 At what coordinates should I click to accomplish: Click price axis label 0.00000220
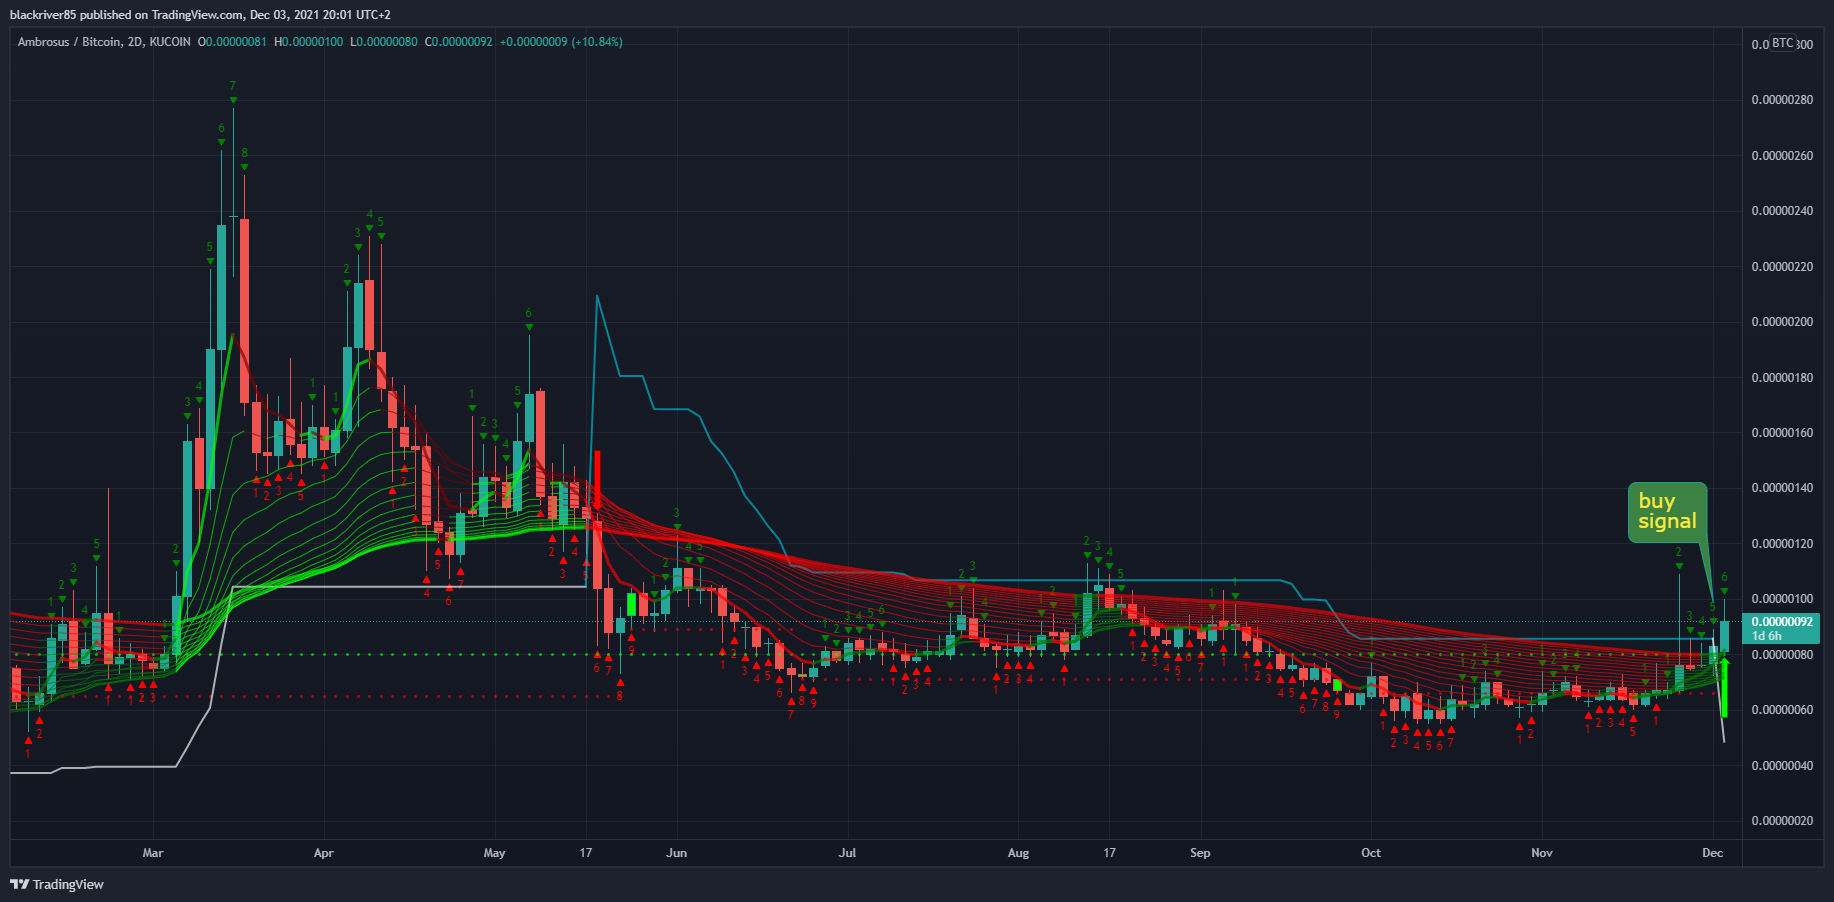click(x=1782, y=267)
